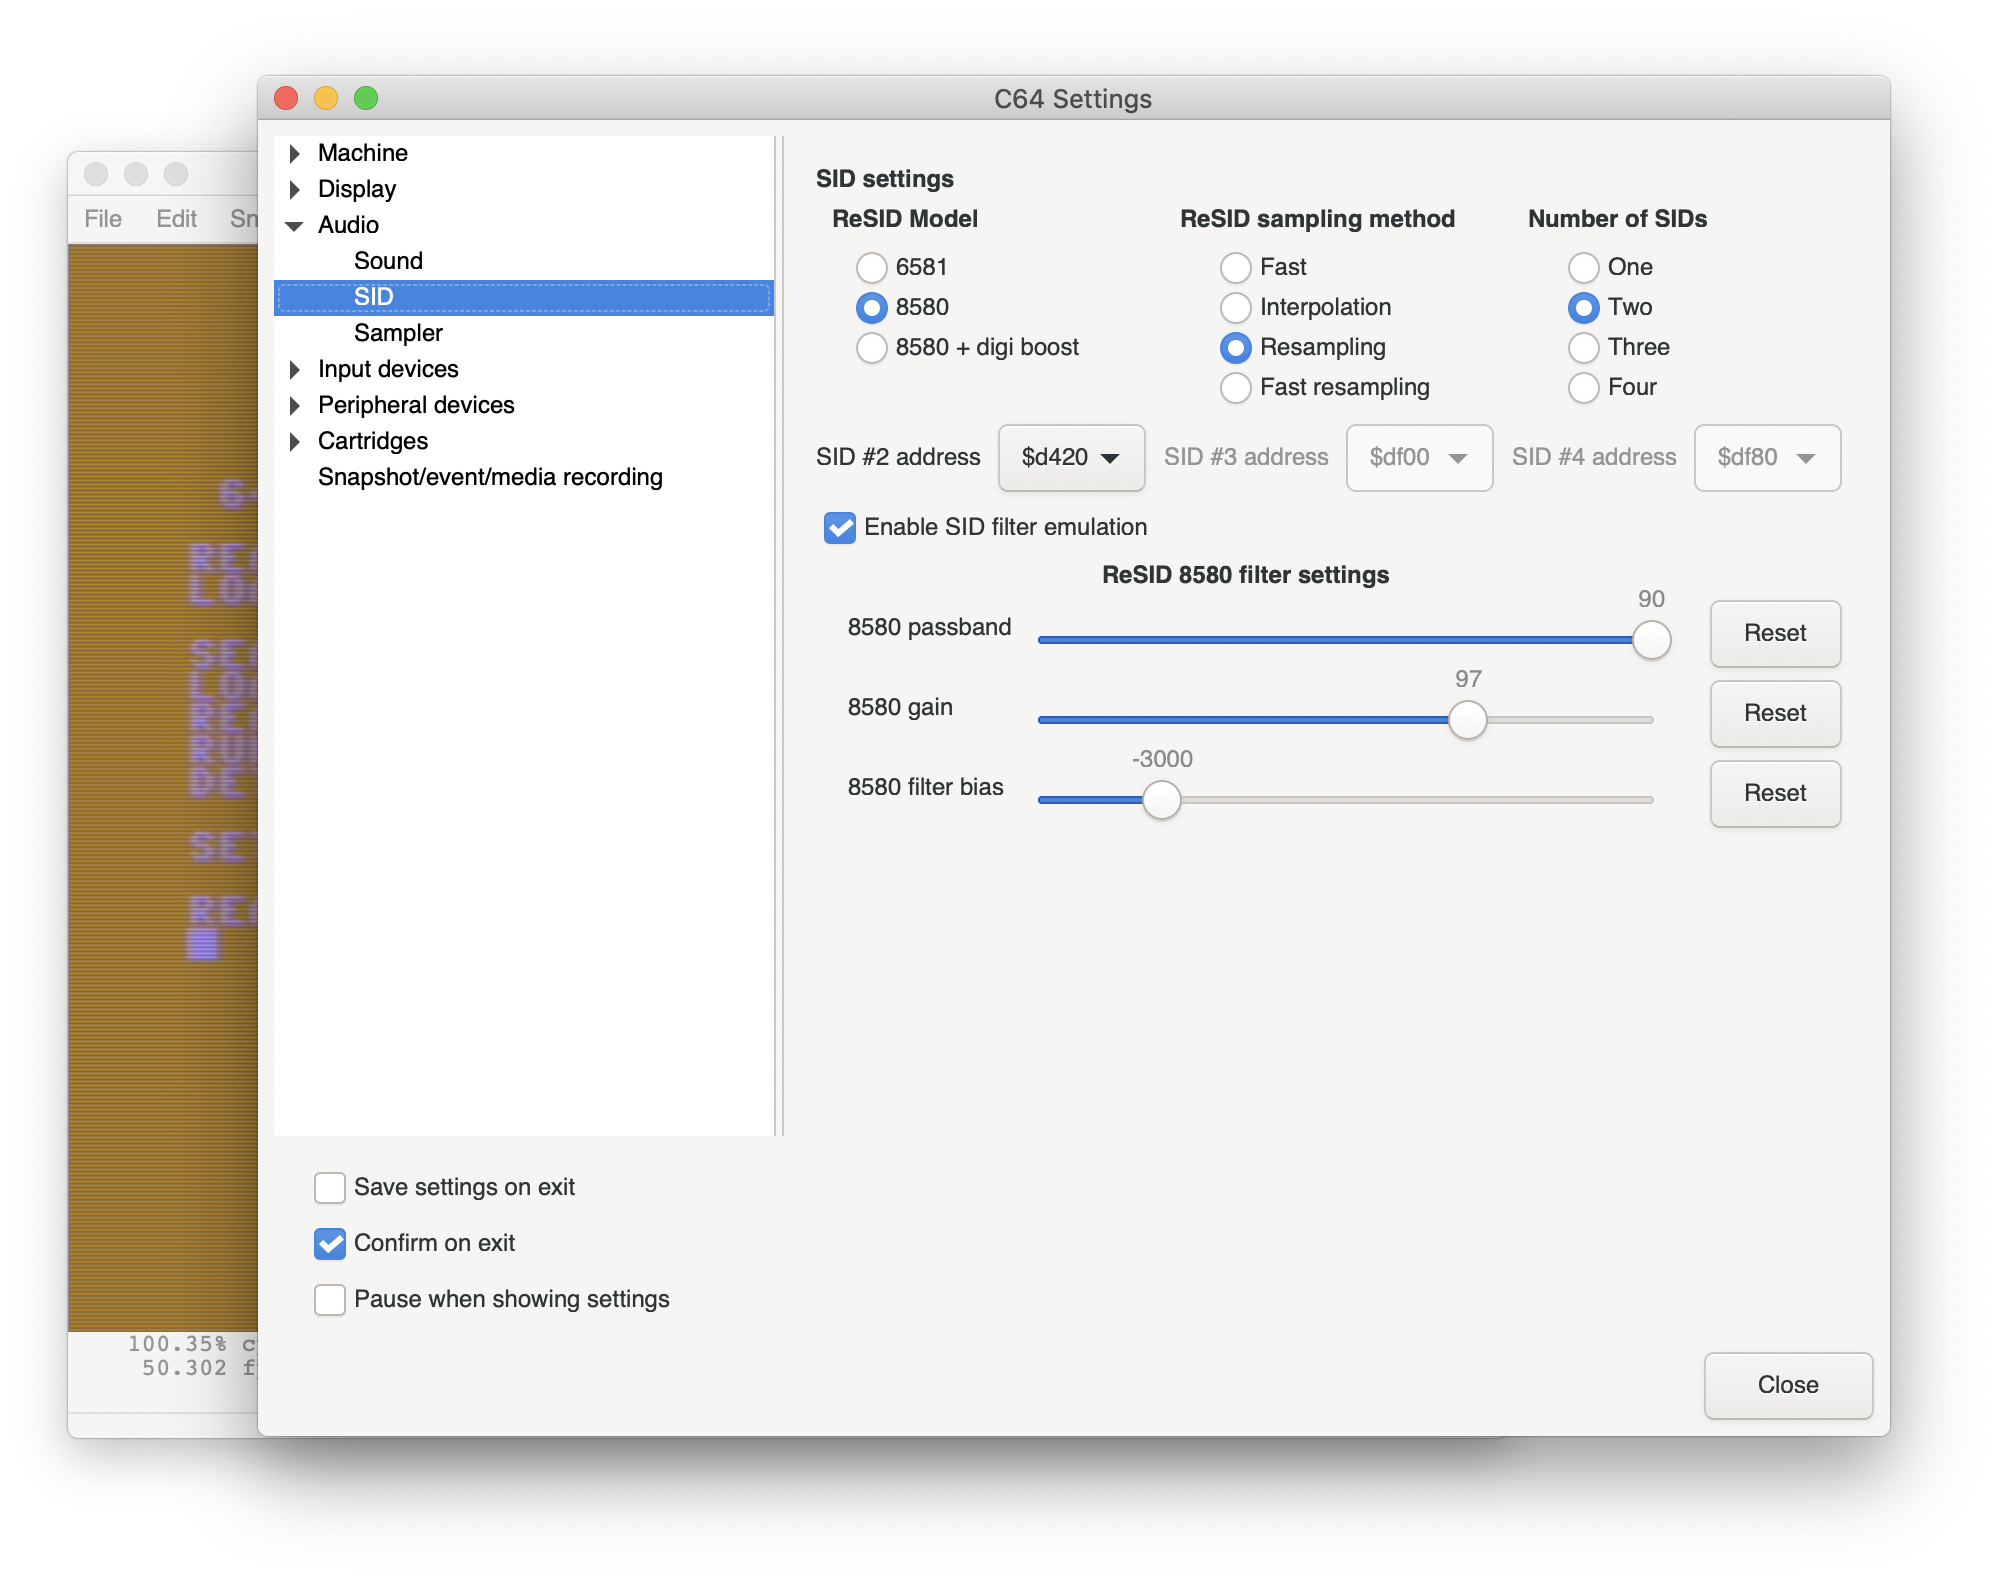
Task: Set number of SIDs to Two
Action: coord(1584,308)
